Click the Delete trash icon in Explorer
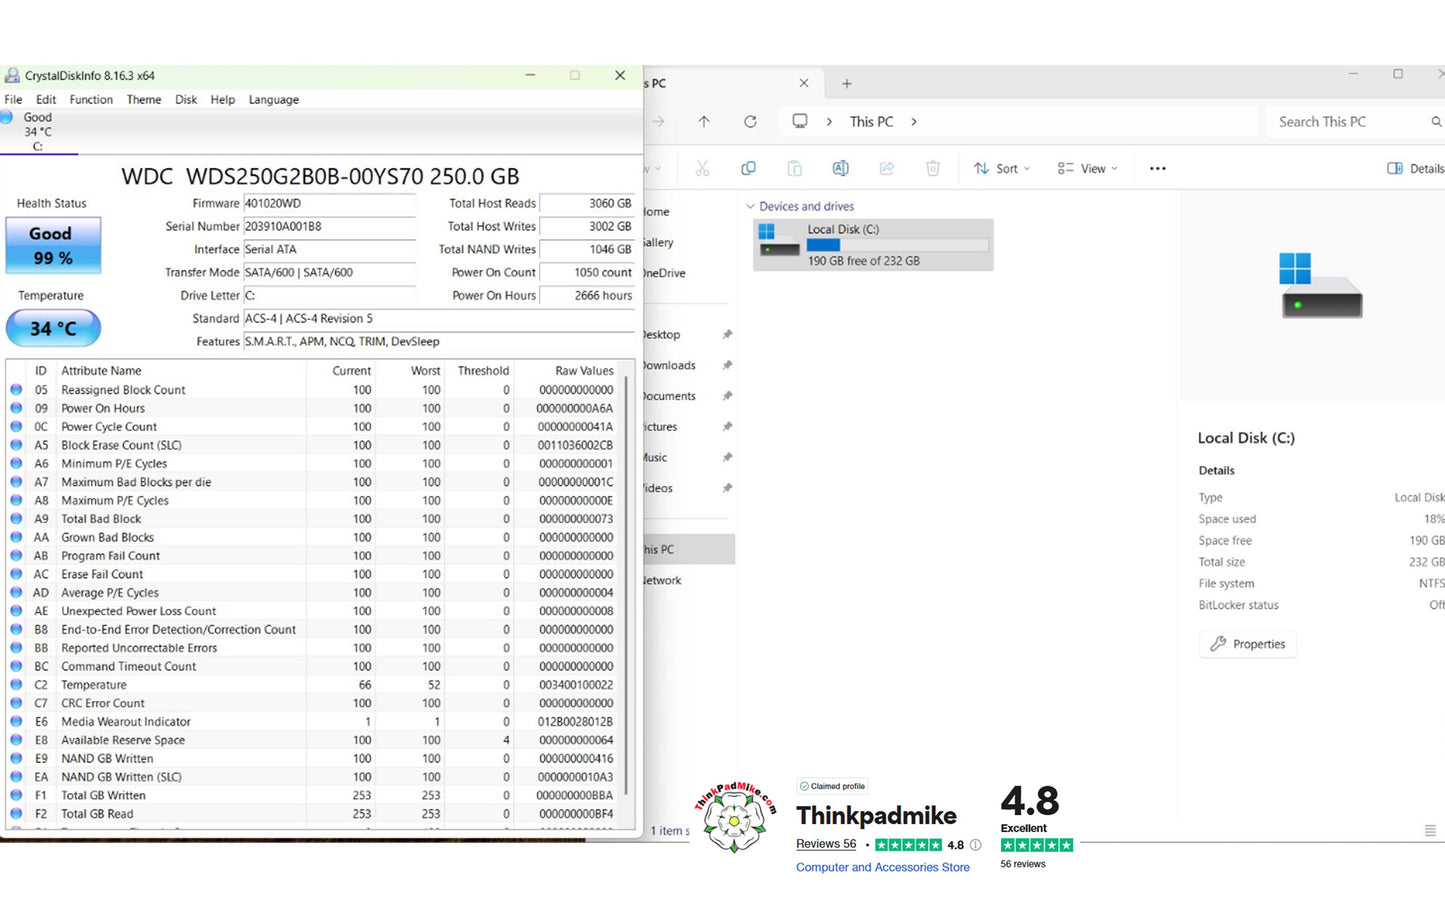The height and width of the screenshot is (908, 1445). pyautogui.click(x=933, y=169)
